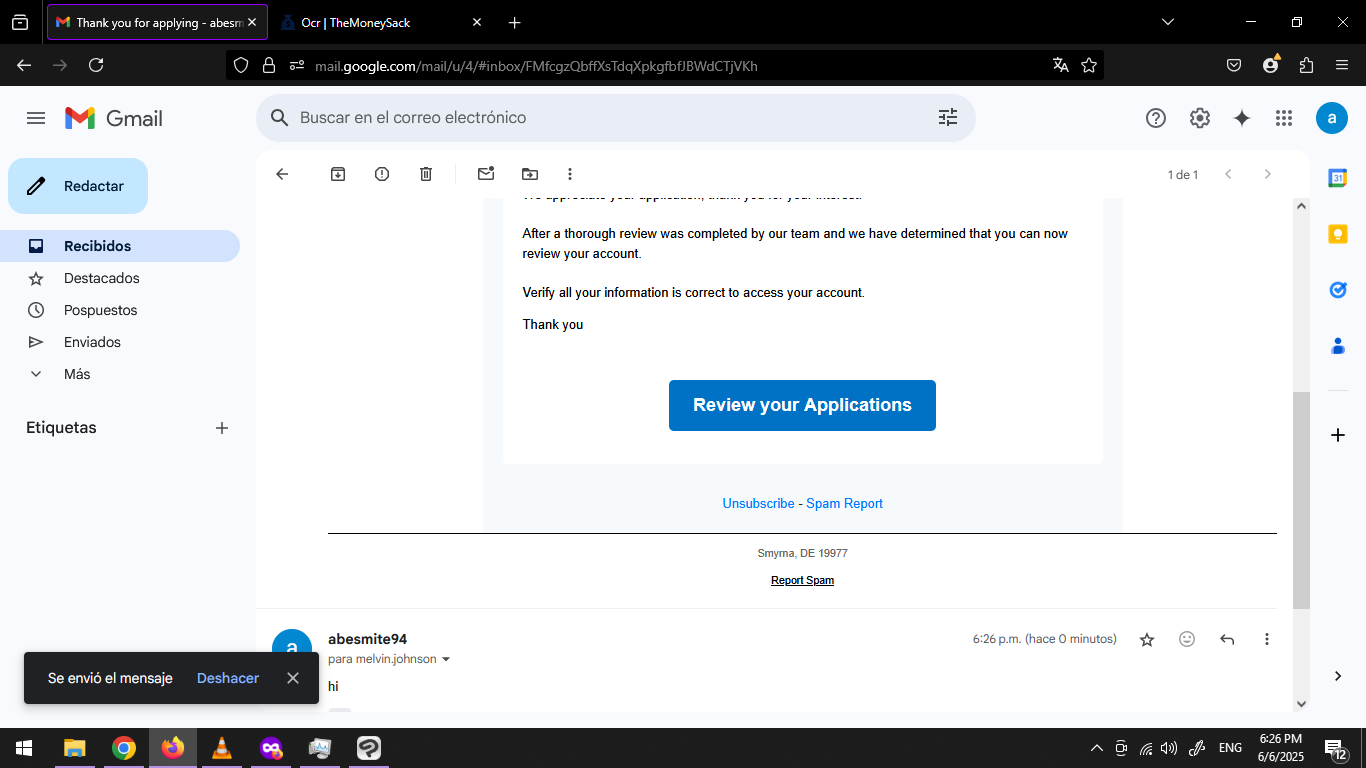Open a new browser tab
The height and width of the screenshot is (768, 1366).
[514, 22]
